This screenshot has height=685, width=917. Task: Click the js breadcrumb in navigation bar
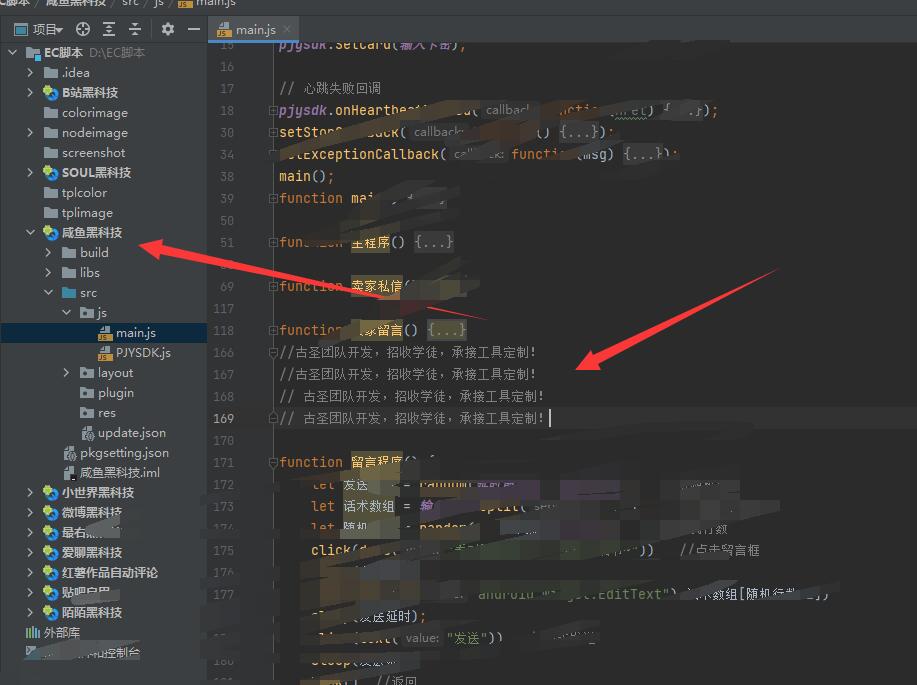pyautogui.click(x=158, y=3)
